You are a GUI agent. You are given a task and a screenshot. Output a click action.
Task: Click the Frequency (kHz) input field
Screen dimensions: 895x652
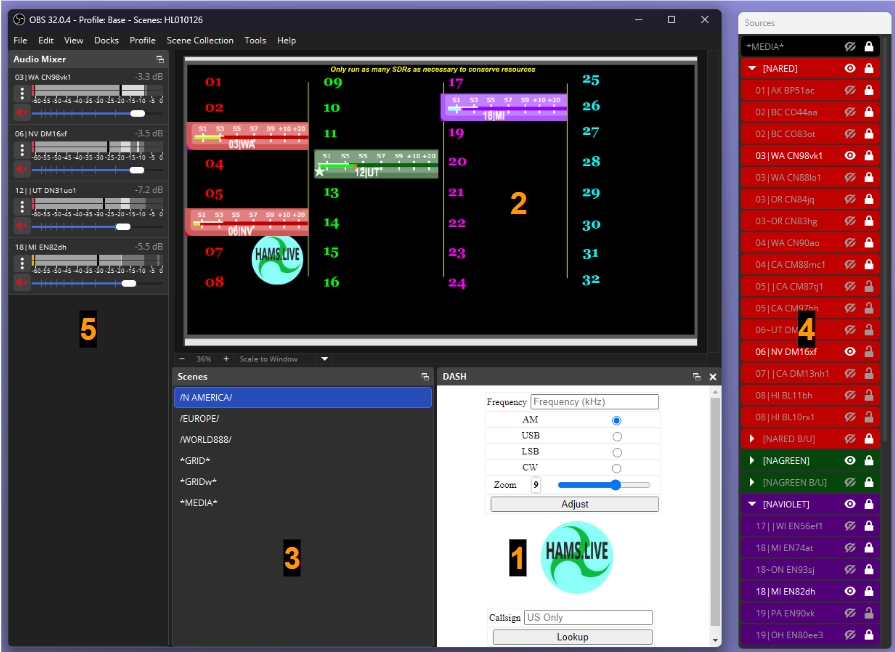(x=594, y=402)
